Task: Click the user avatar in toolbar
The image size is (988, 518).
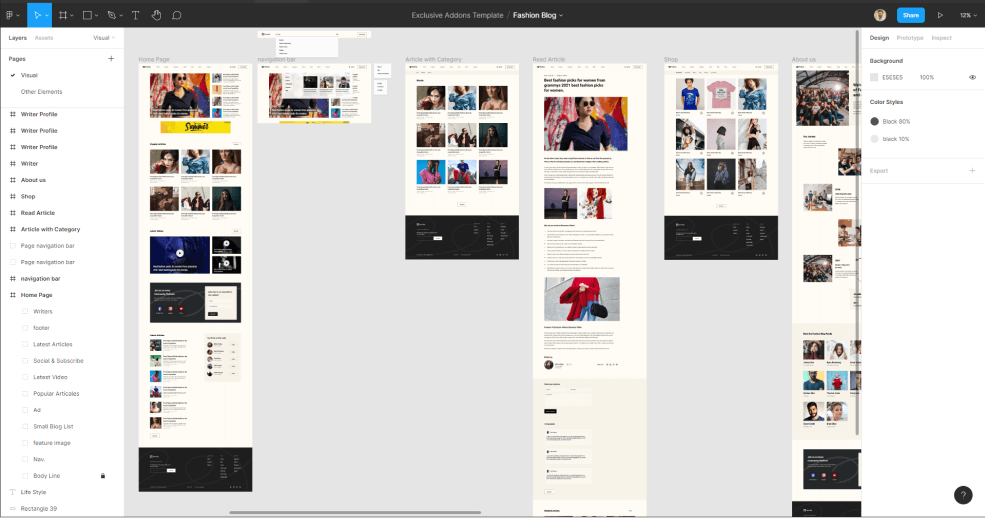Action: click(x=880, y=15)
